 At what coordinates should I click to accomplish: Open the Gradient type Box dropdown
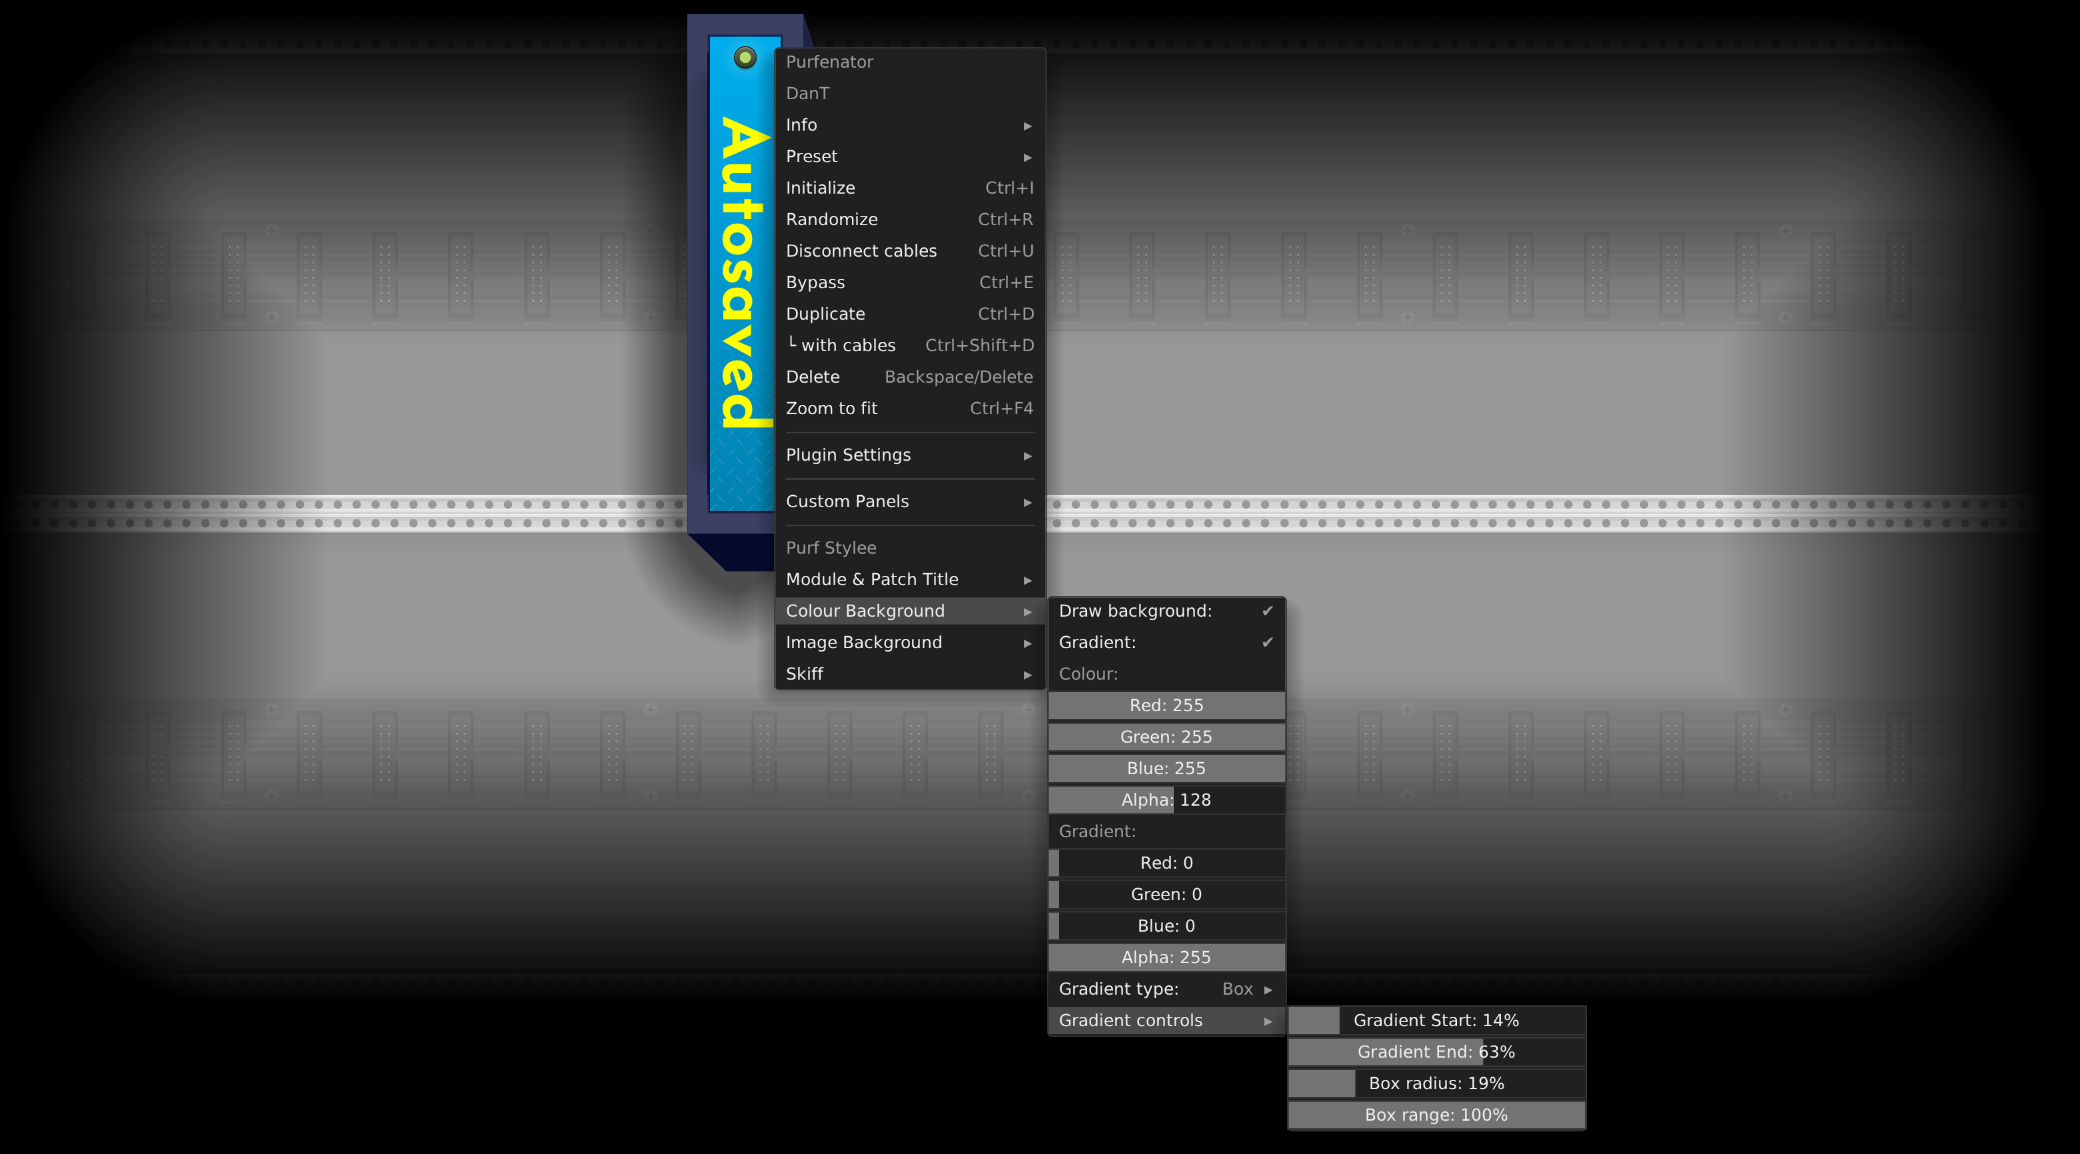(1166, 989)
